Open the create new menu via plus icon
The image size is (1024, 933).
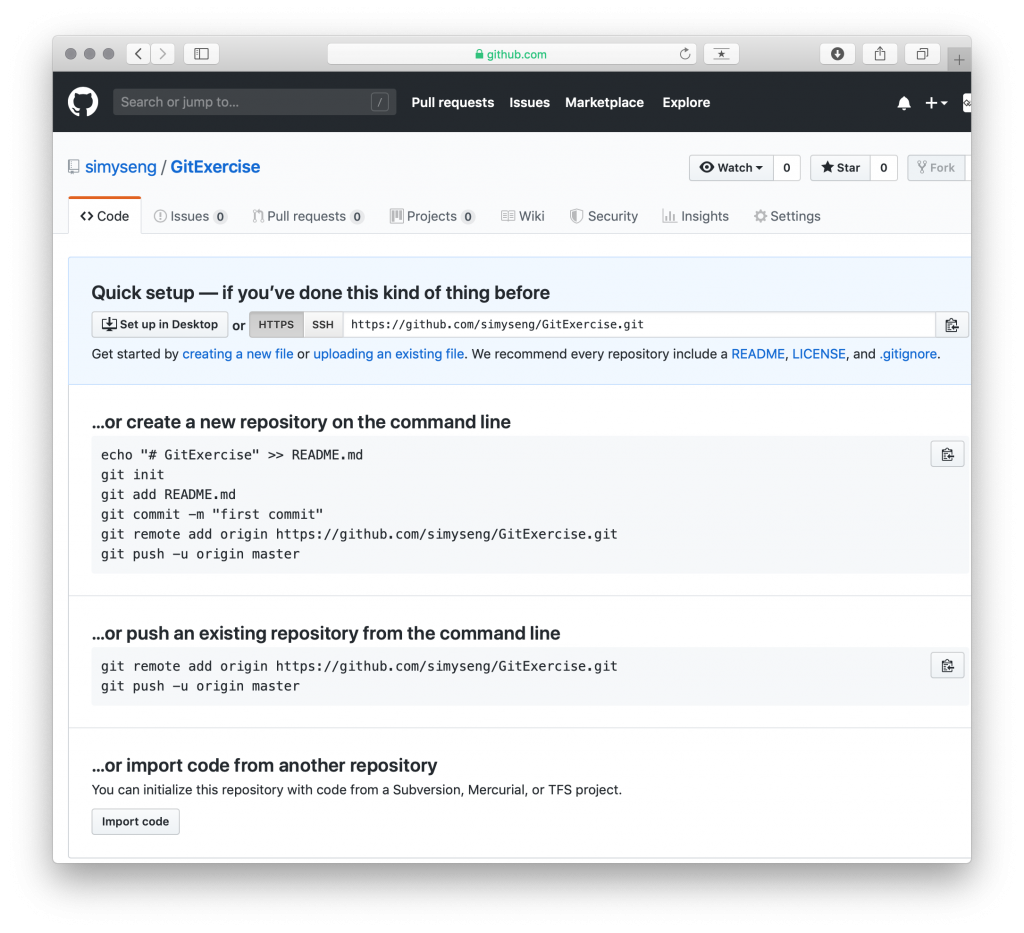(x=936, y=102)
